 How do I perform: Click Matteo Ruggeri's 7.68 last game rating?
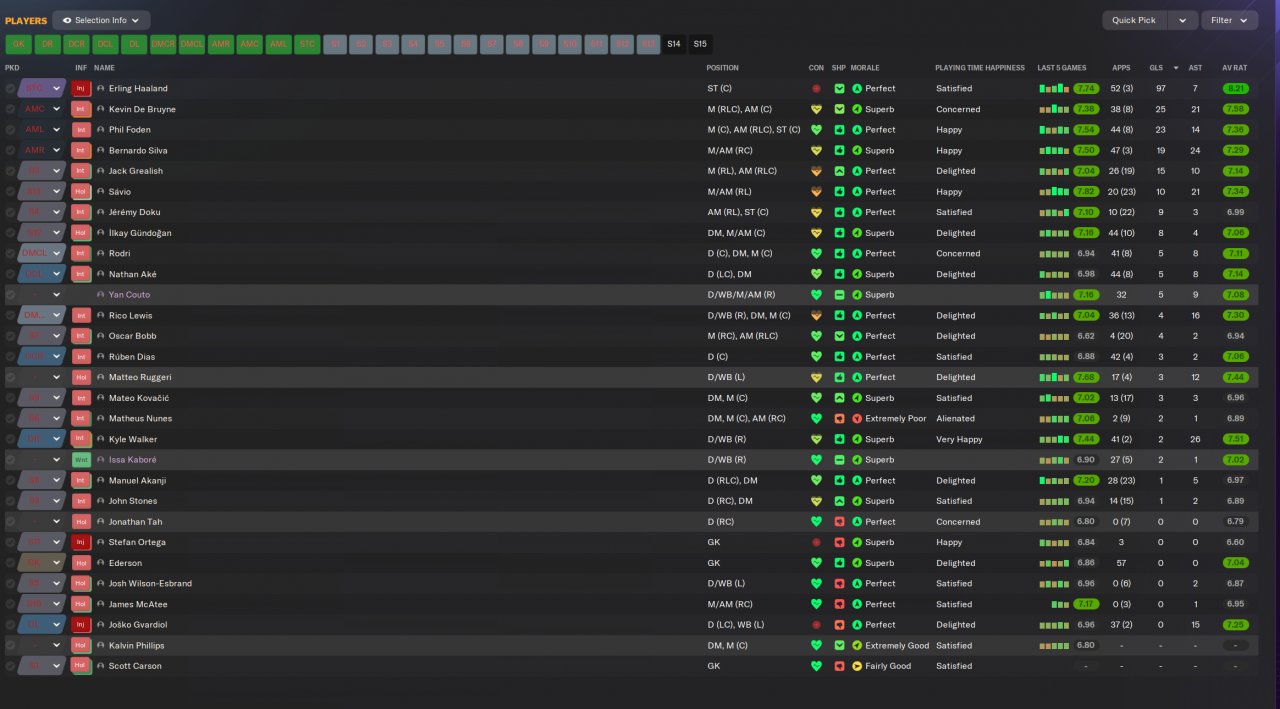click(x=1086, y=378)
